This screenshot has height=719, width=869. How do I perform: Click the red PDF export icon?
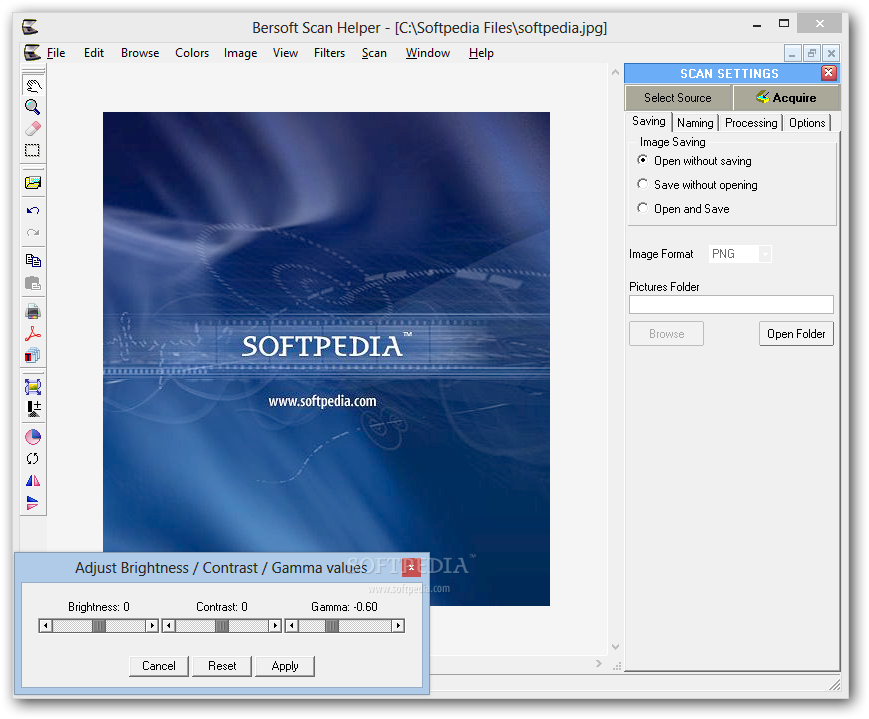click(x=33, y=333)
